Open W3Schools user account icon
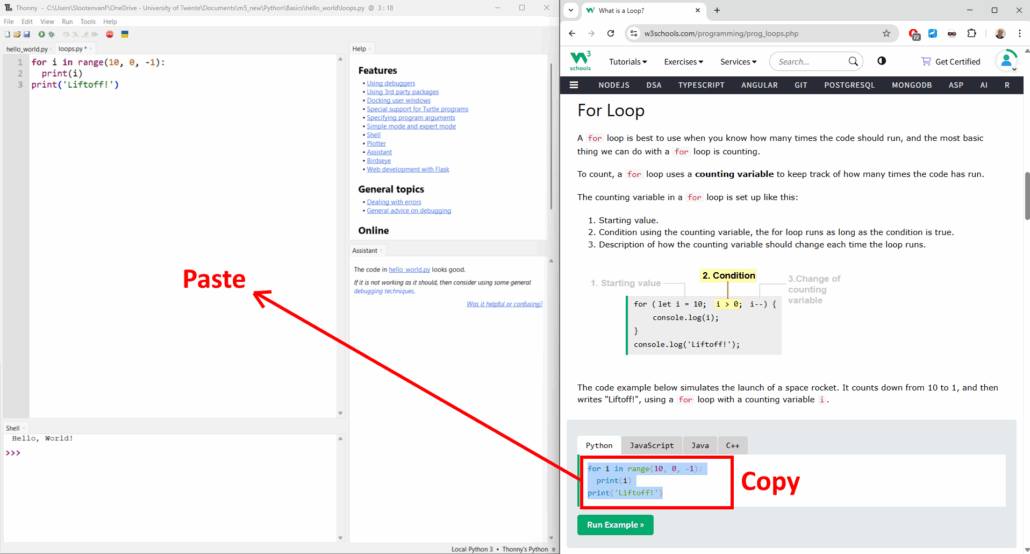 [x=1006, y=61]
